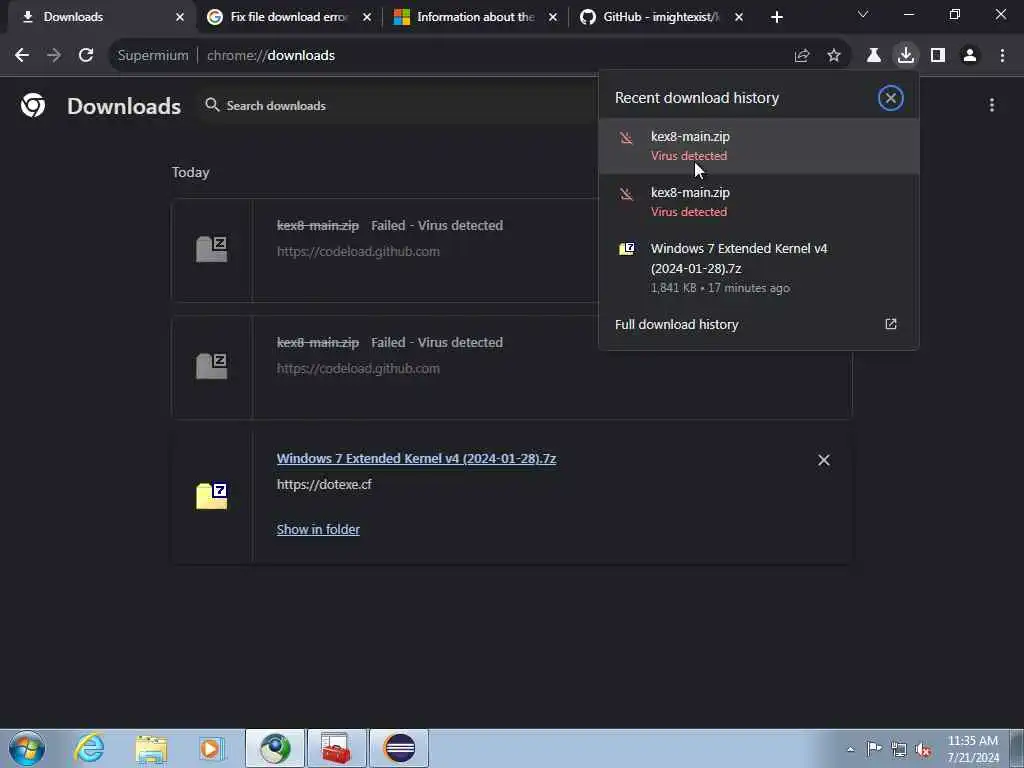
Task: Open the red toolbox taskbar app
Action: pos(336,748)
